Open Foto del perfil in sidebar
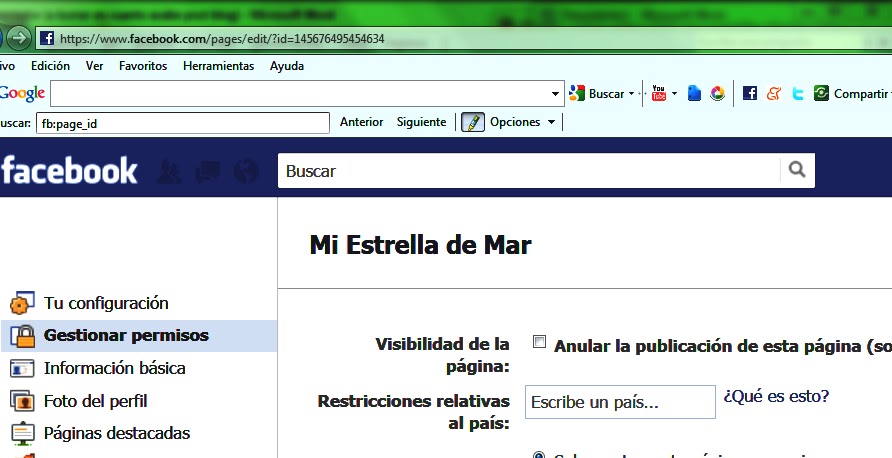 [x=96, y=401]
